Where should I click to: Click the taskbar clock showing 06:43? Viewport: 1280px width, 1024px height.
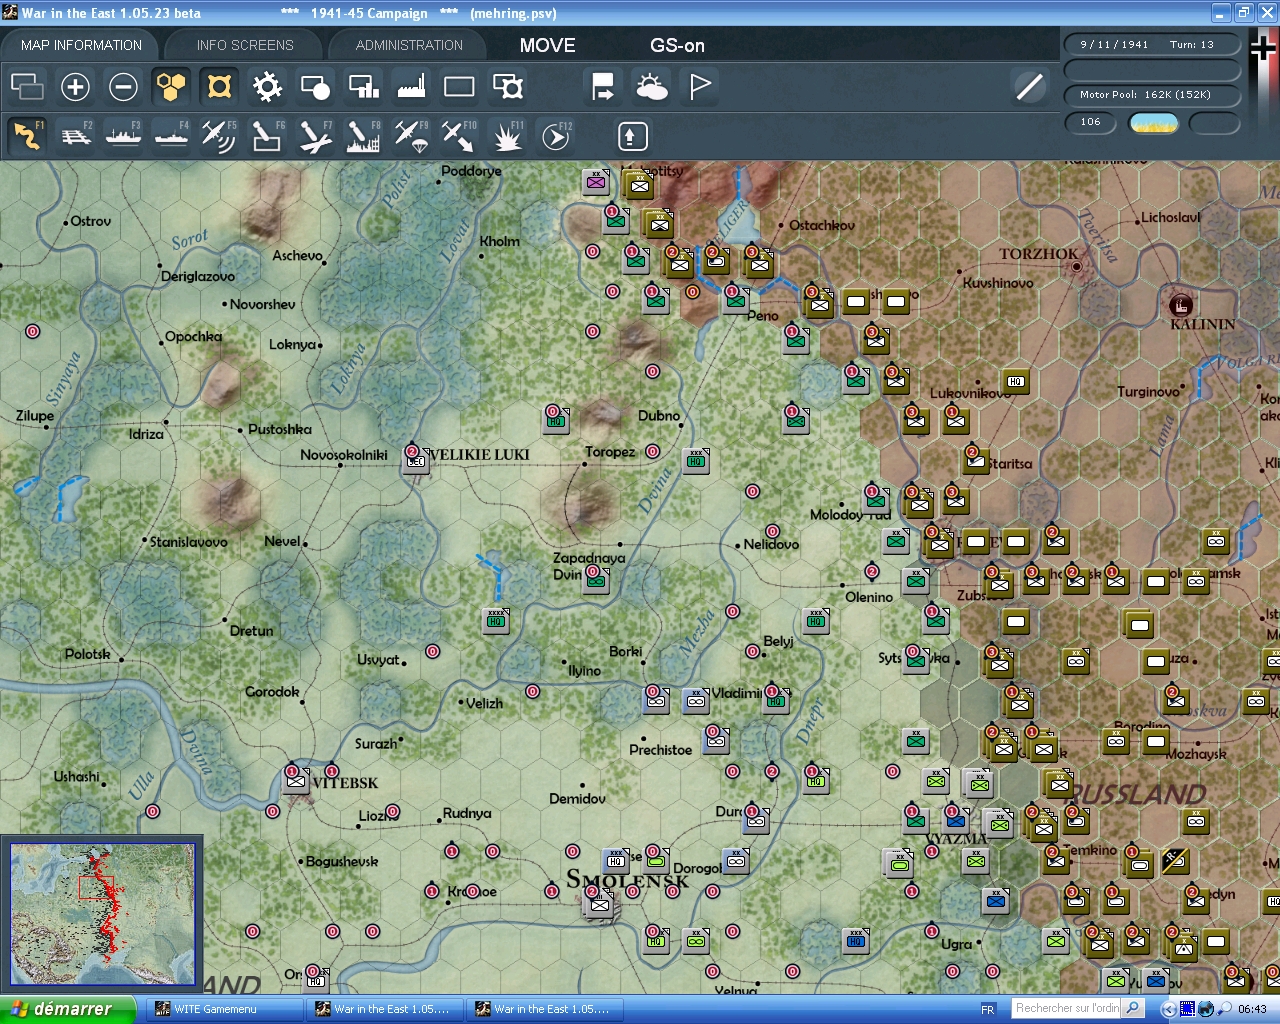pos(1252,1009)
